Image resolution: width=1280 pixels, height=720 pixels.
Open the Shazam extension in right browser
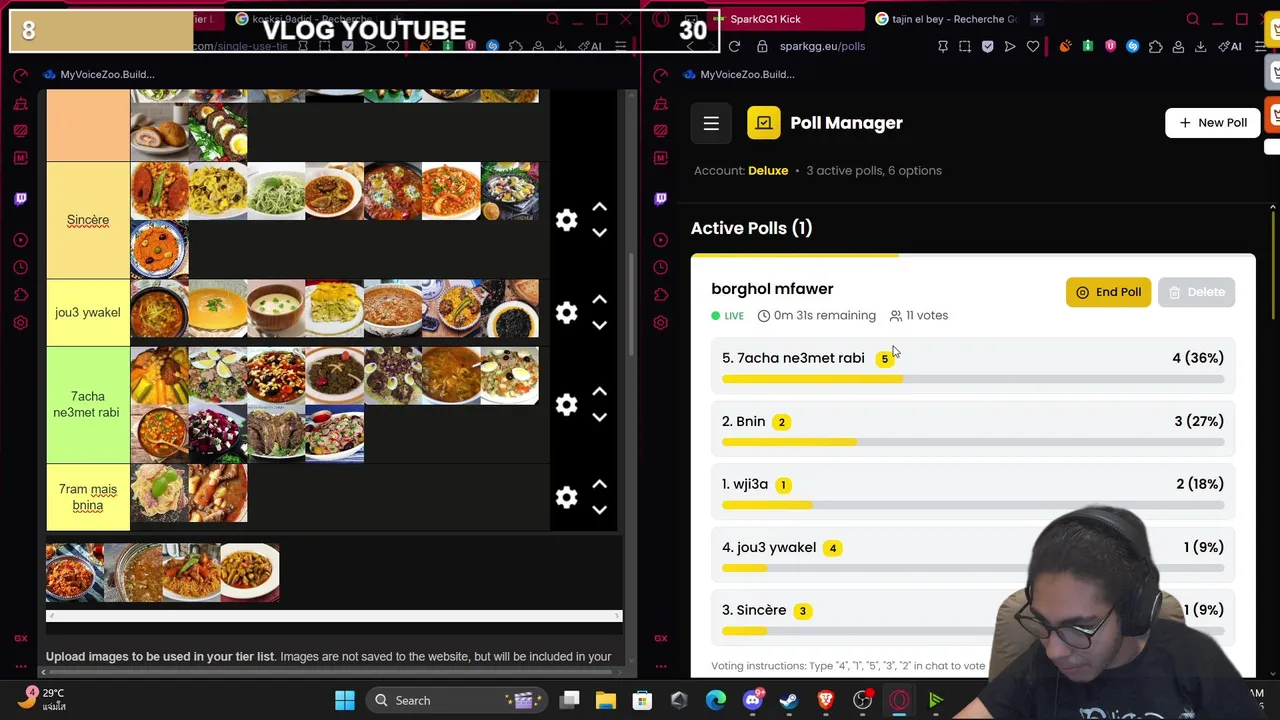[1133, 46]
